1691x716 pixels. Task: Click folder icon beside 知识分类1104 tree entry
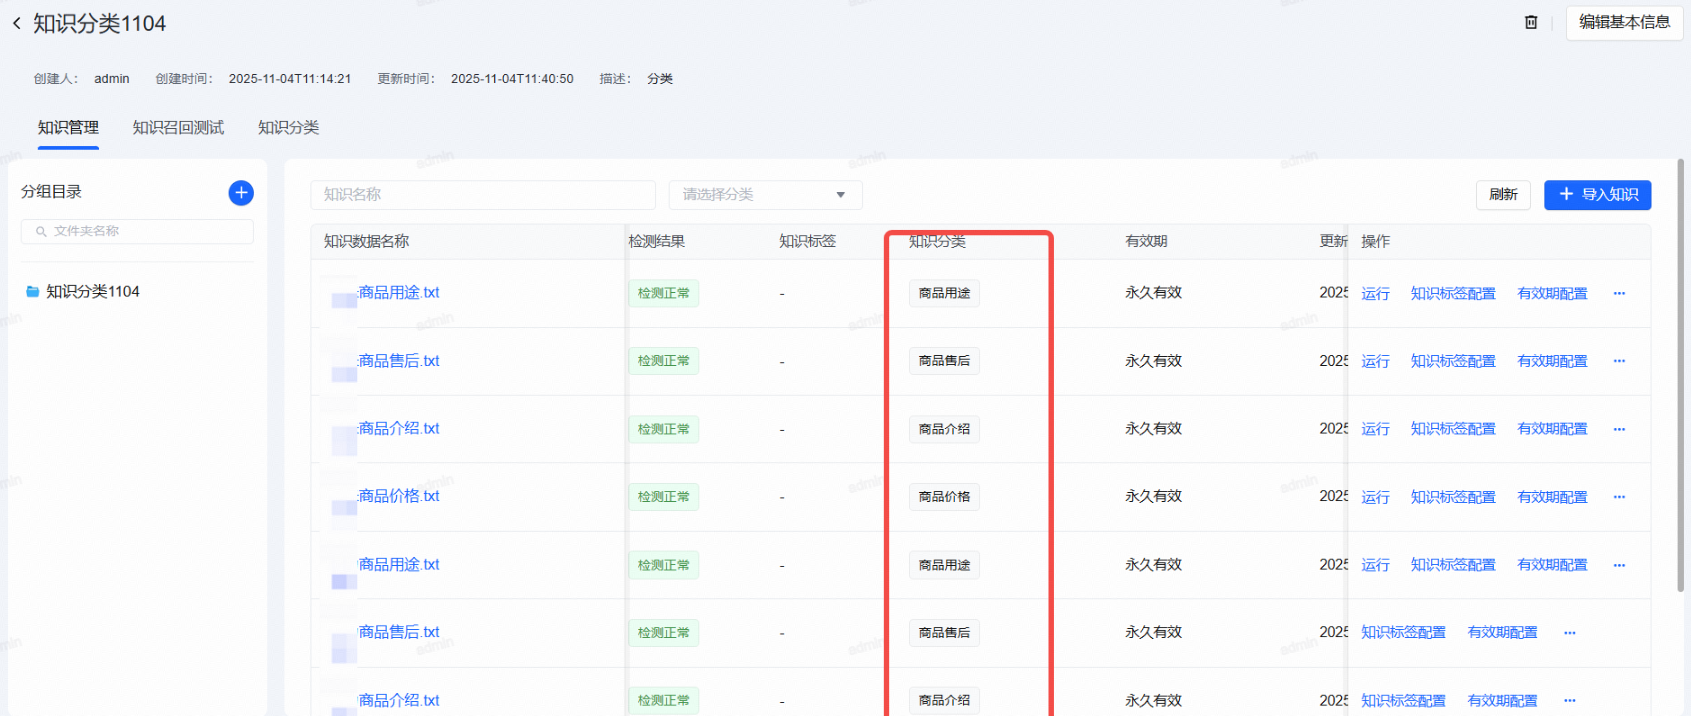point(32,291)
